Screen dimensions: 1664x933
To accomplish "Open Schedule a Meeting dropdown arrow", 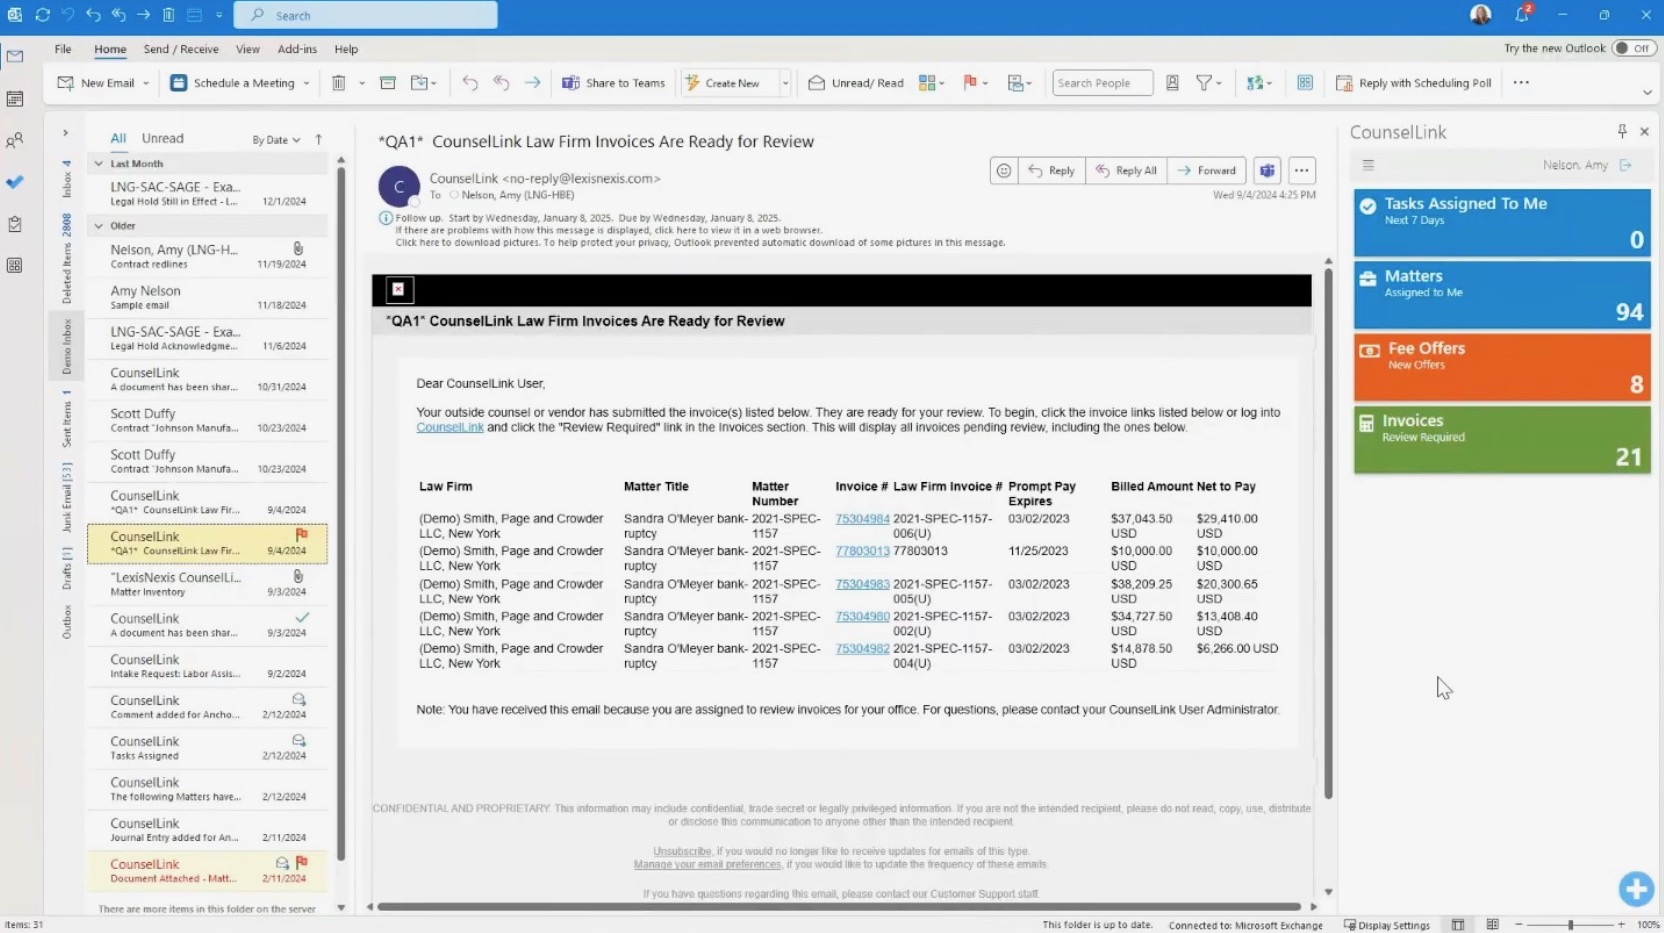I will 306,83.
